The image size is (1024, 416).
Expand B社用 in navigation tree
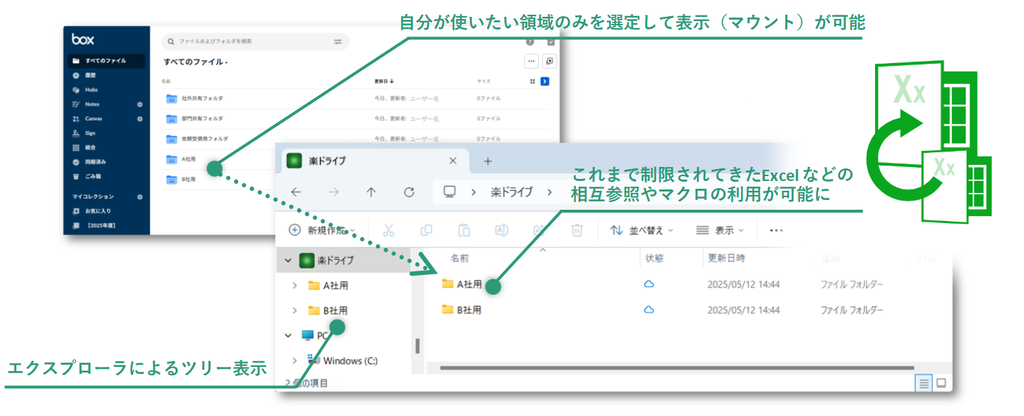click(x=295, y=310)
